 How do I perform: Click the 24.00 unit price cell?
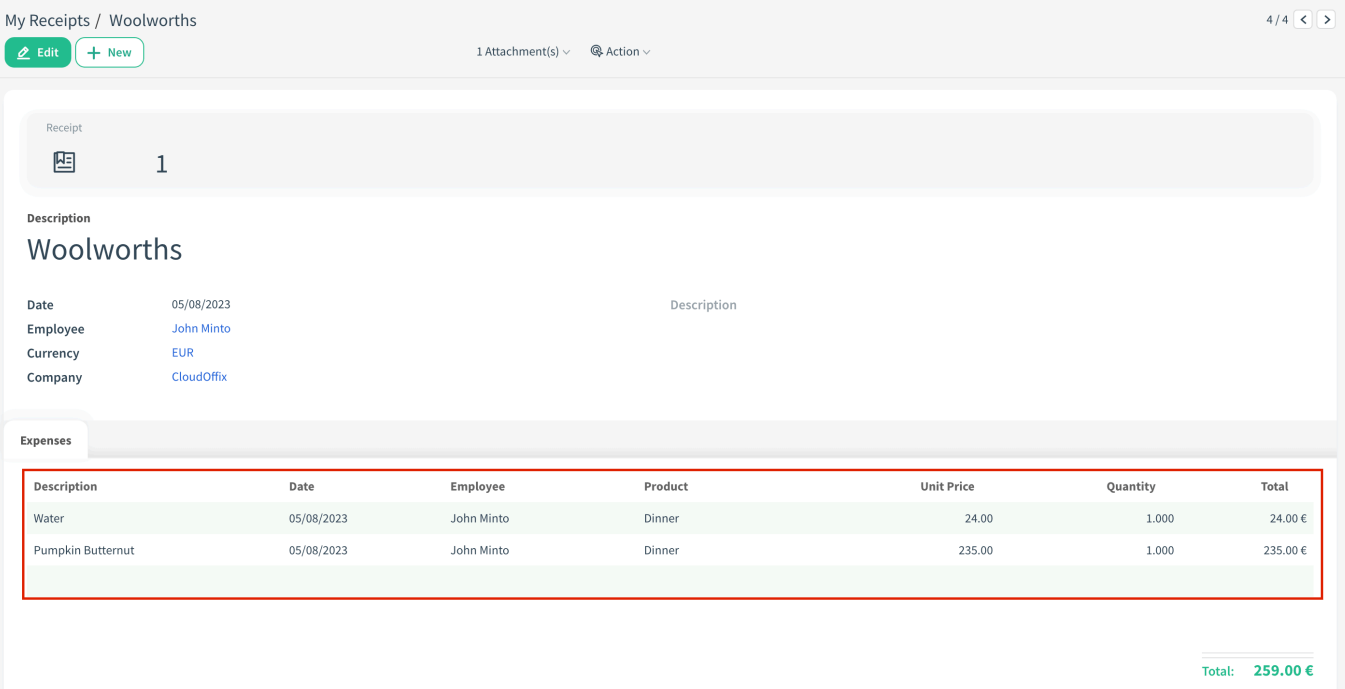(x=978, y=518)
